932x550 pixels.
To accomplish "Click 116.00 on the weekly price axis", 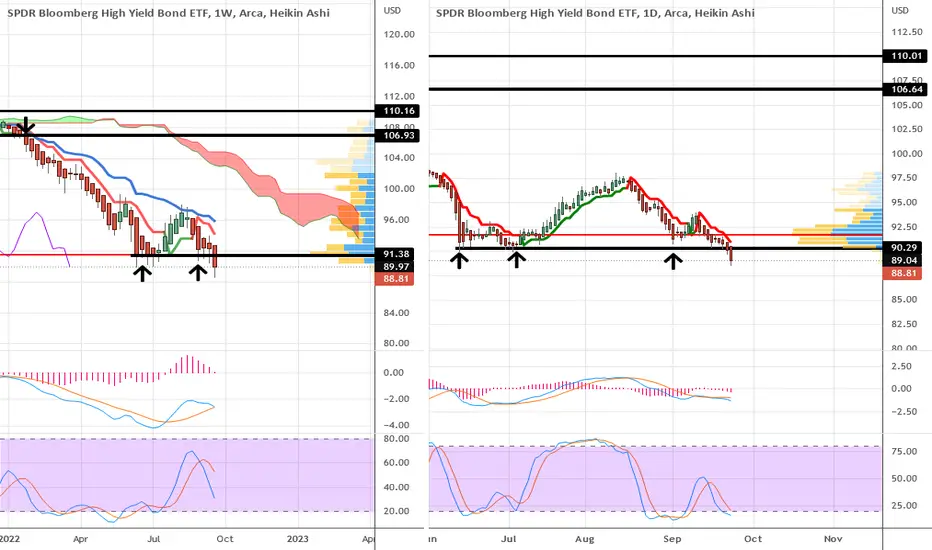I will click(399, 65).
